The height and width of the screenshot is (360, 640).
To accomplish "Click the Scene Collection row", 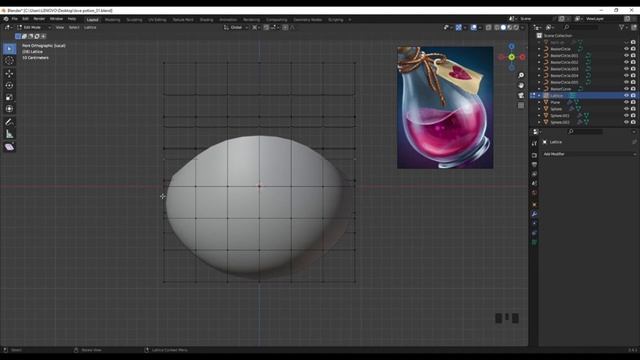I will (584, 36).
